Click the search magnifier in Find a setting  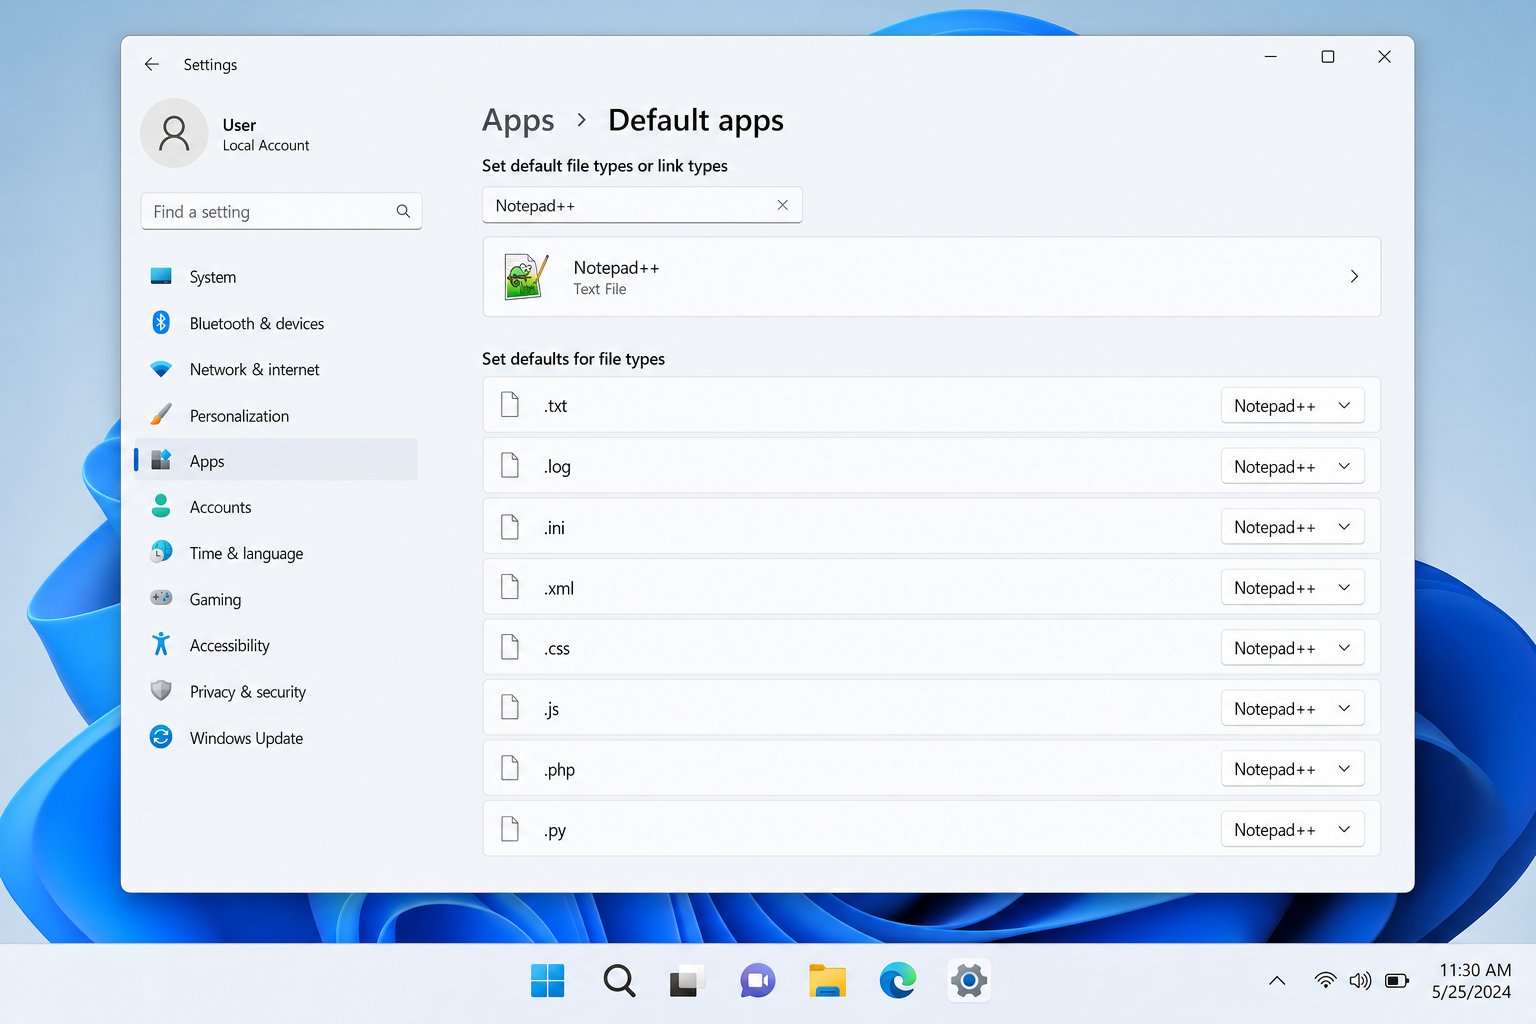(x=403, y=211)
